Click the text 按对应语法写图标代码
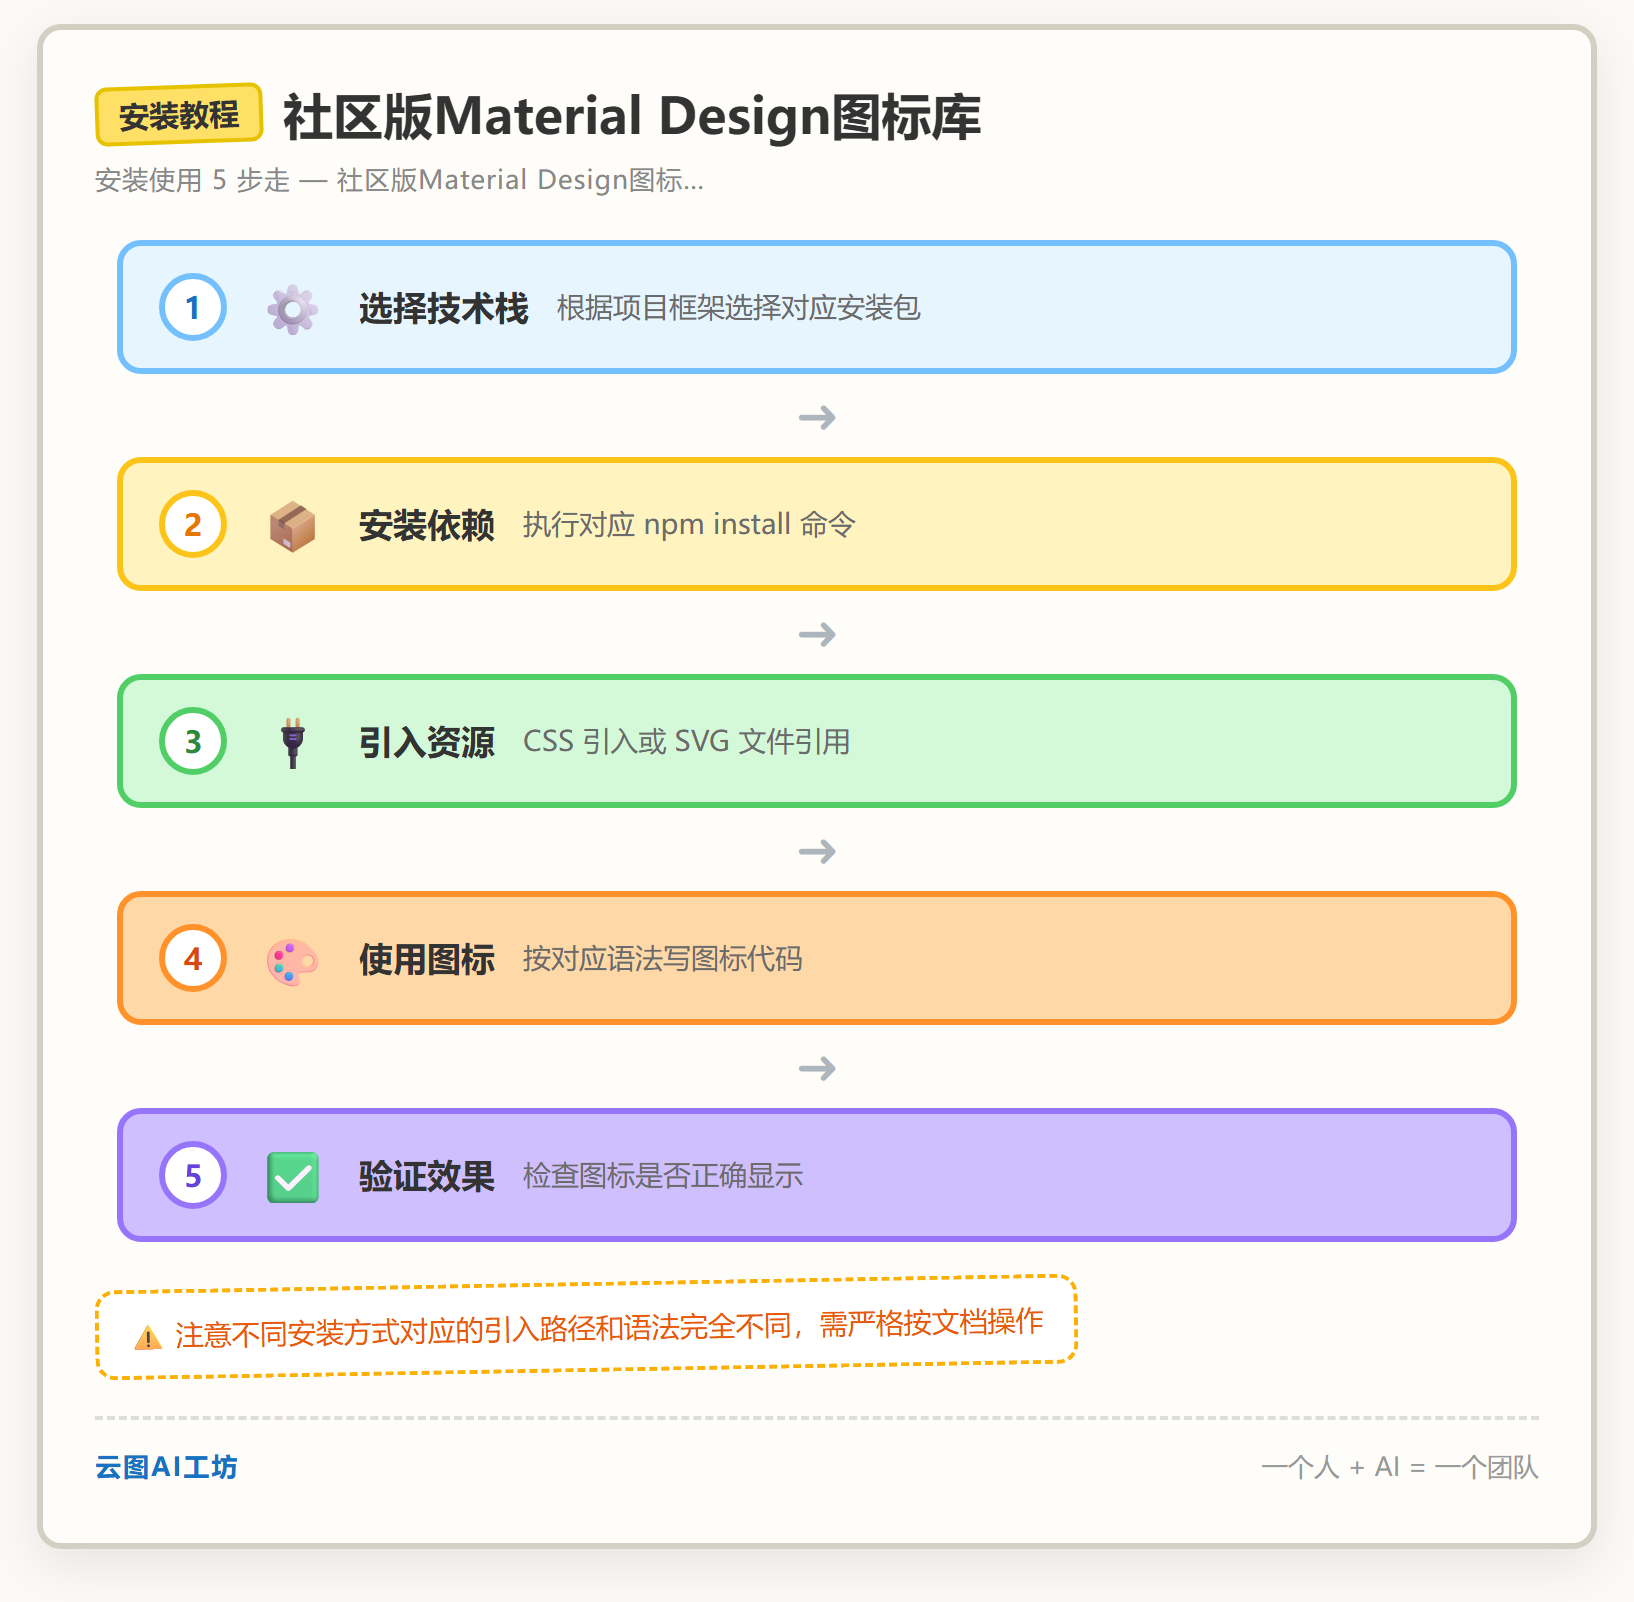 click(662, 959)
